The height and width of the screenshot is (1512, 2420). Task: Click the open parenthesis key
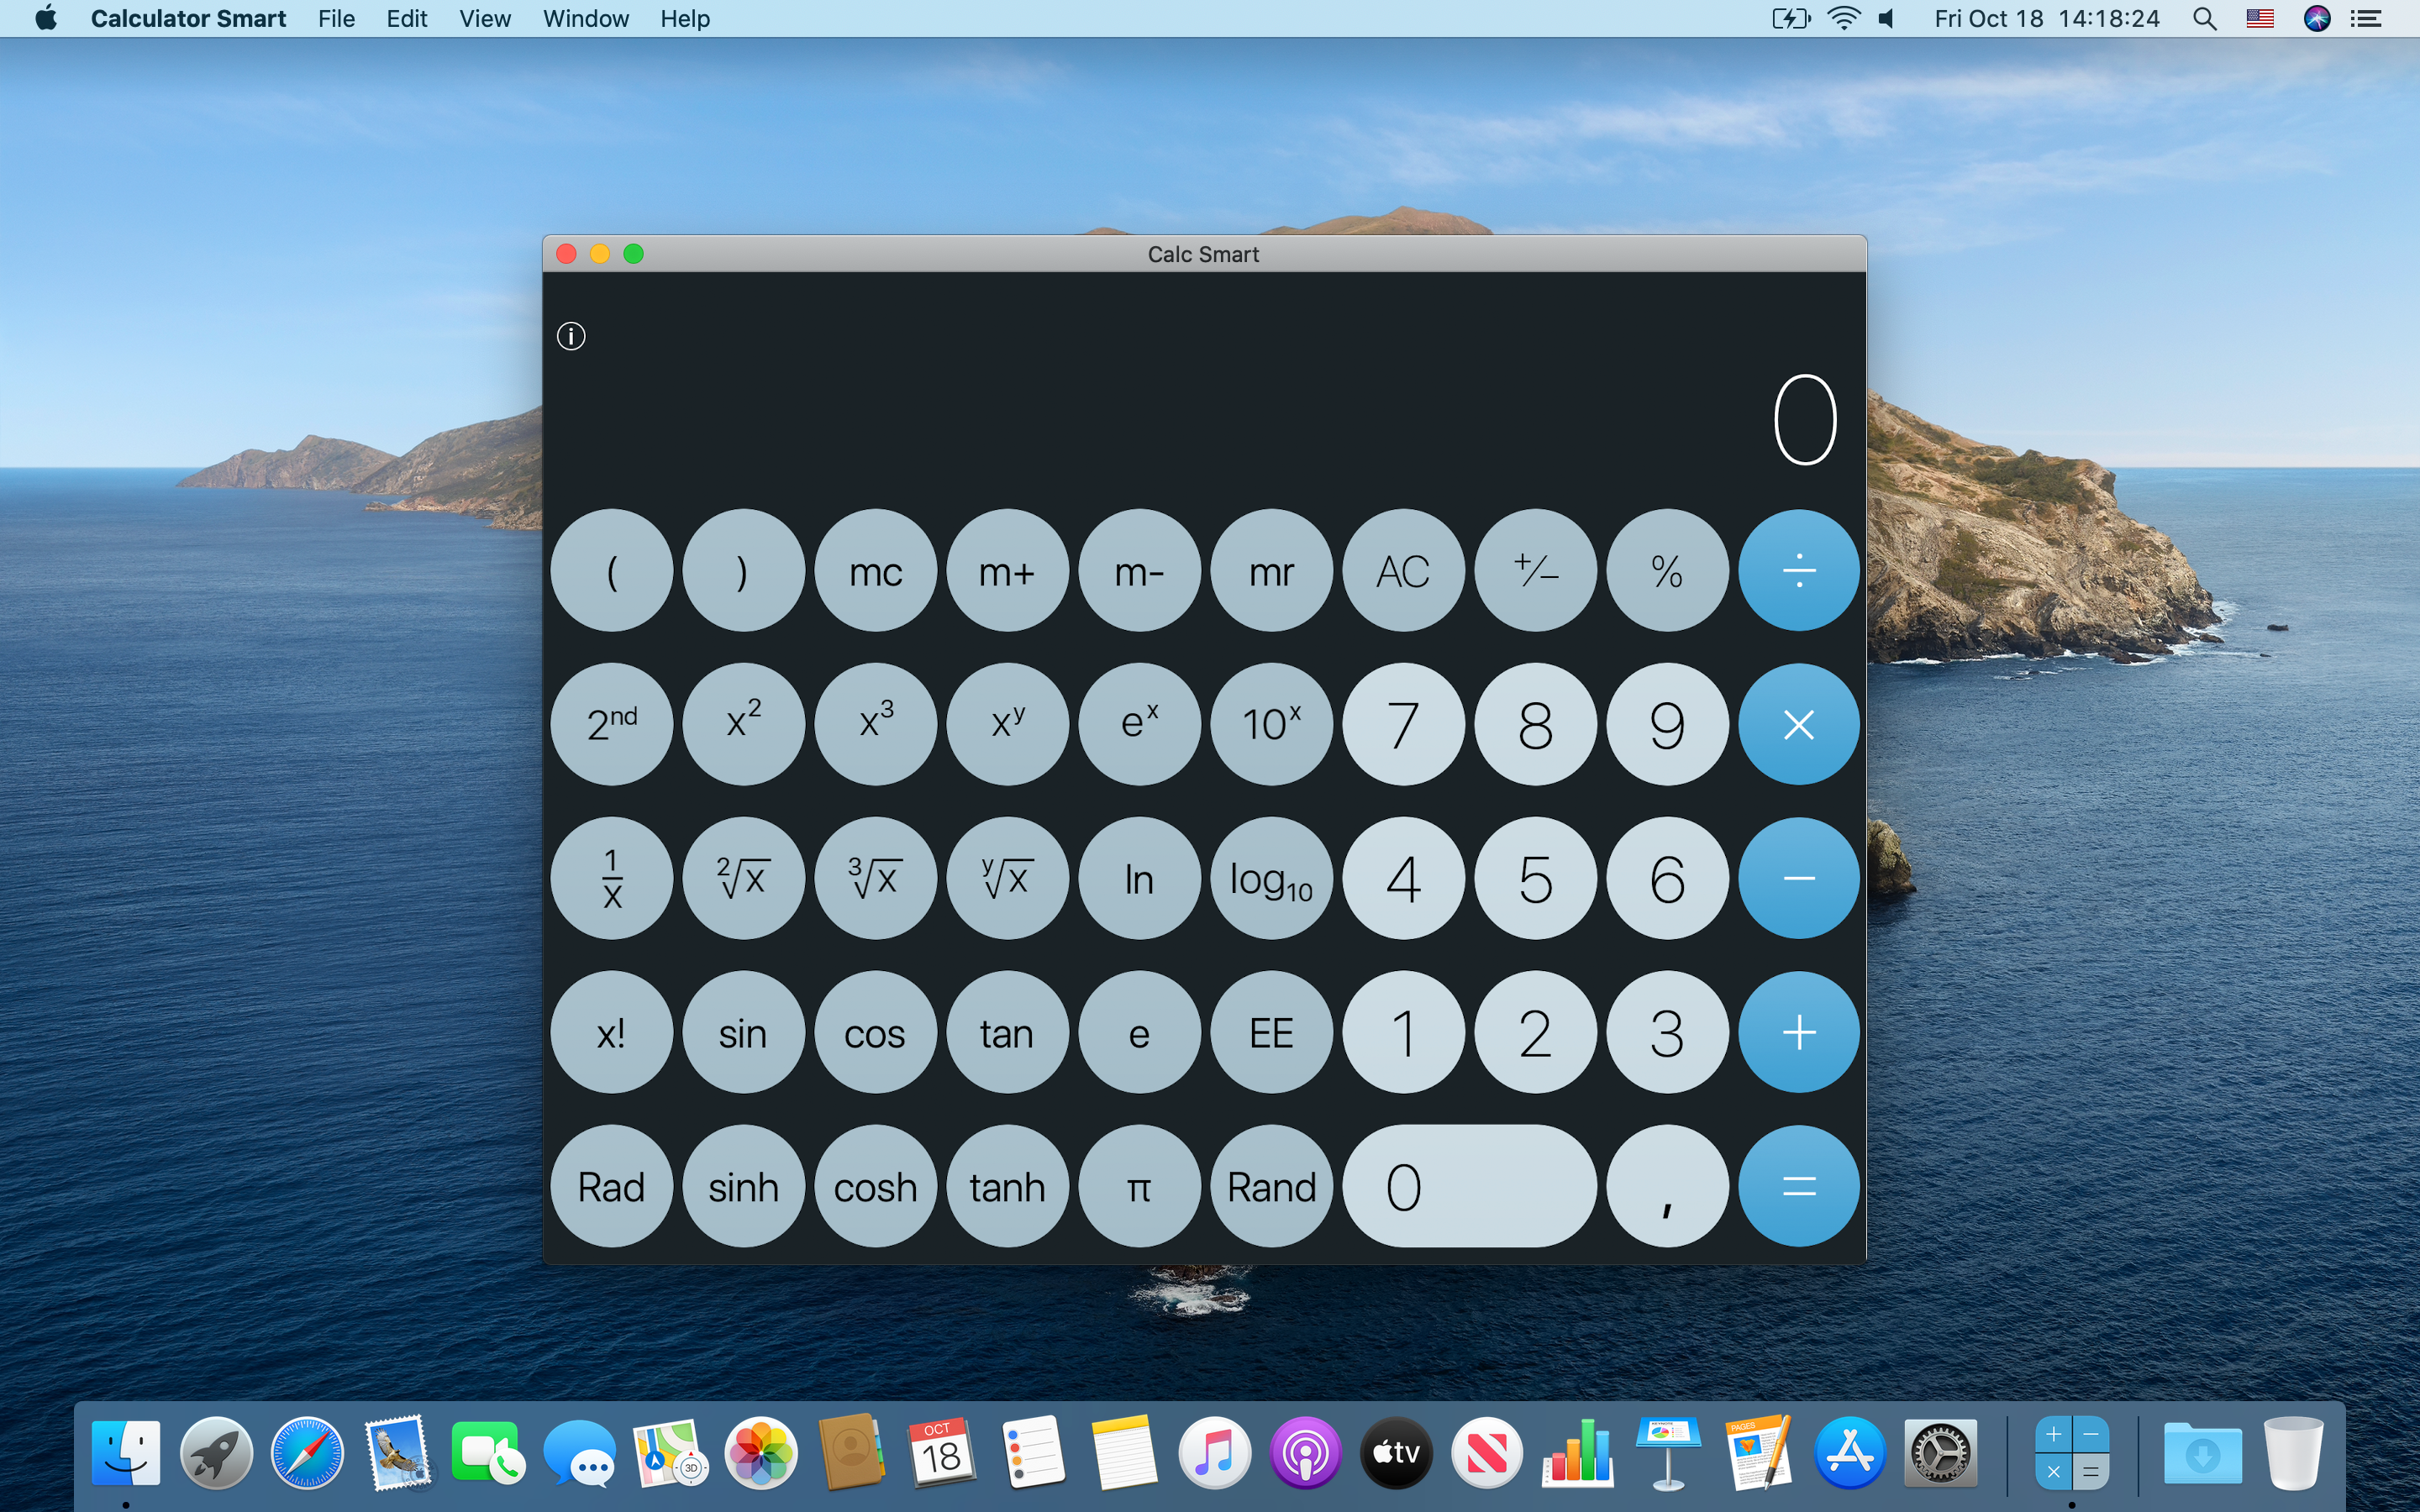coord(611,571)
